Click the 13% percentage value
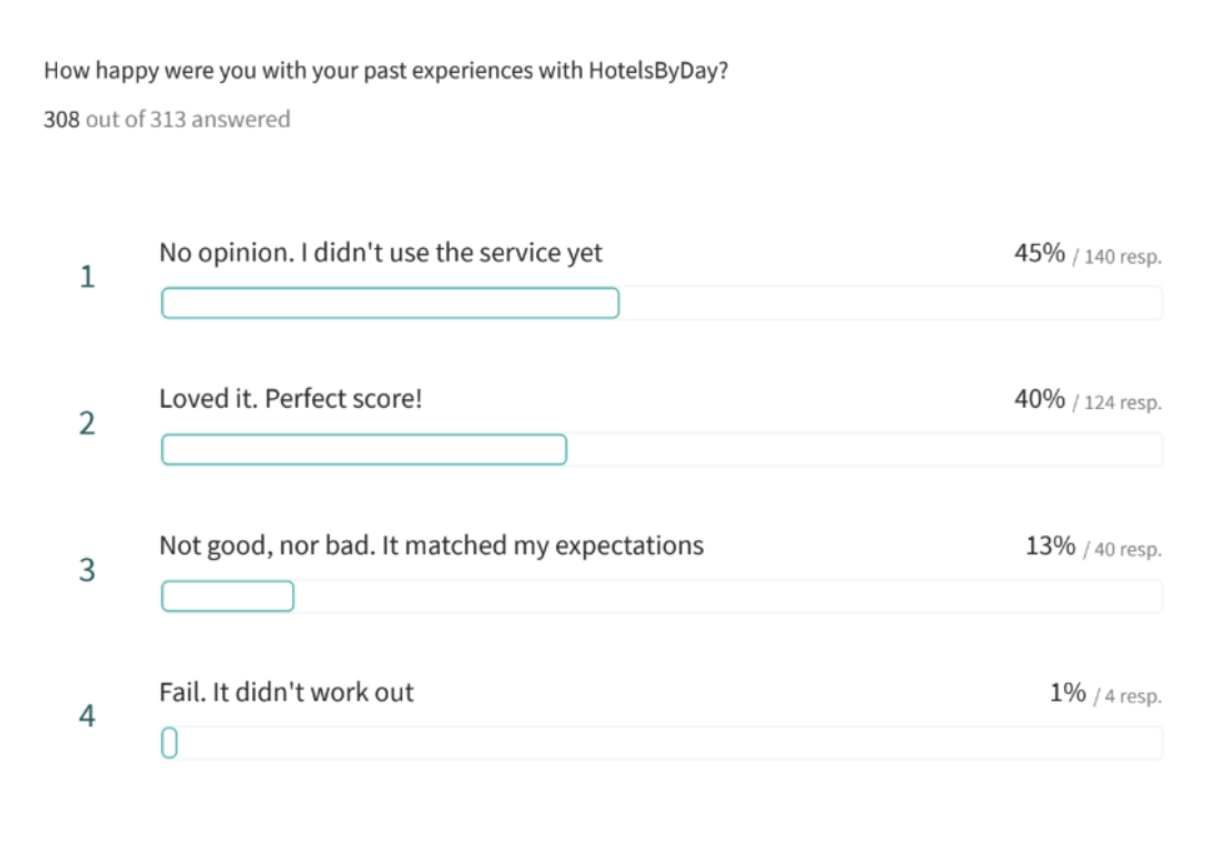 (1050, 546)
